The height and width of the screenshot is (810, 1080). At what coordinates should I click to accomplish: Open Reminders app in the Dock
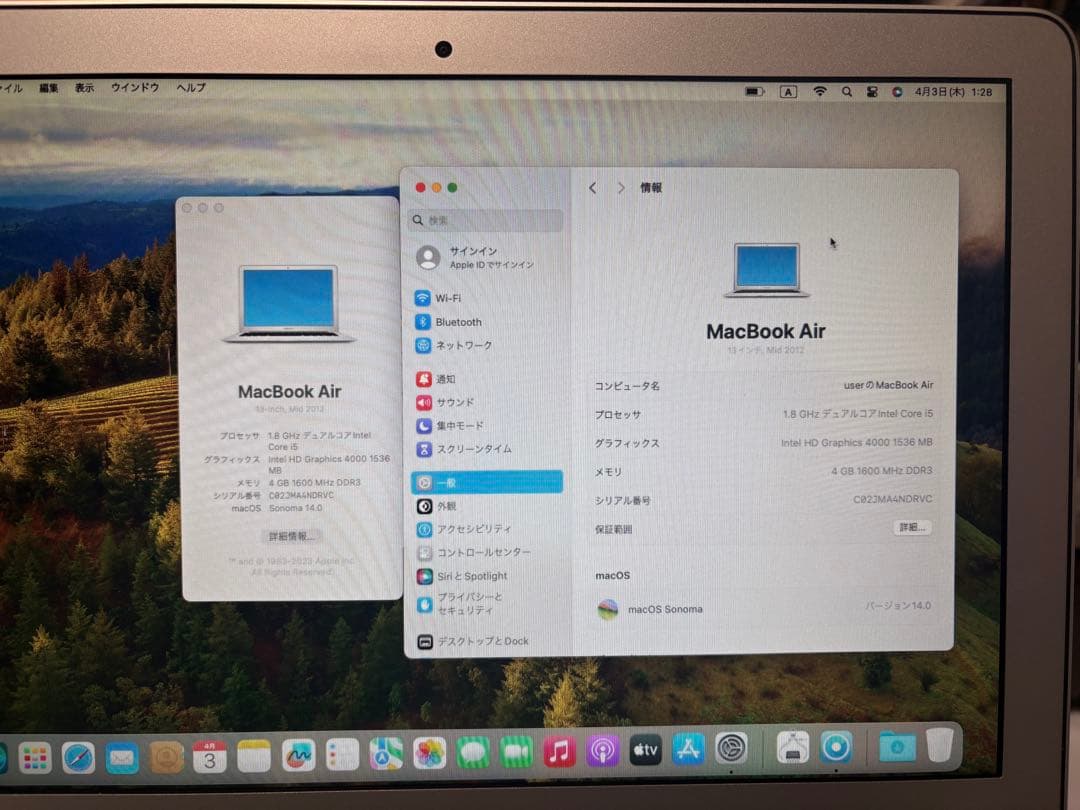pos(342,754)
